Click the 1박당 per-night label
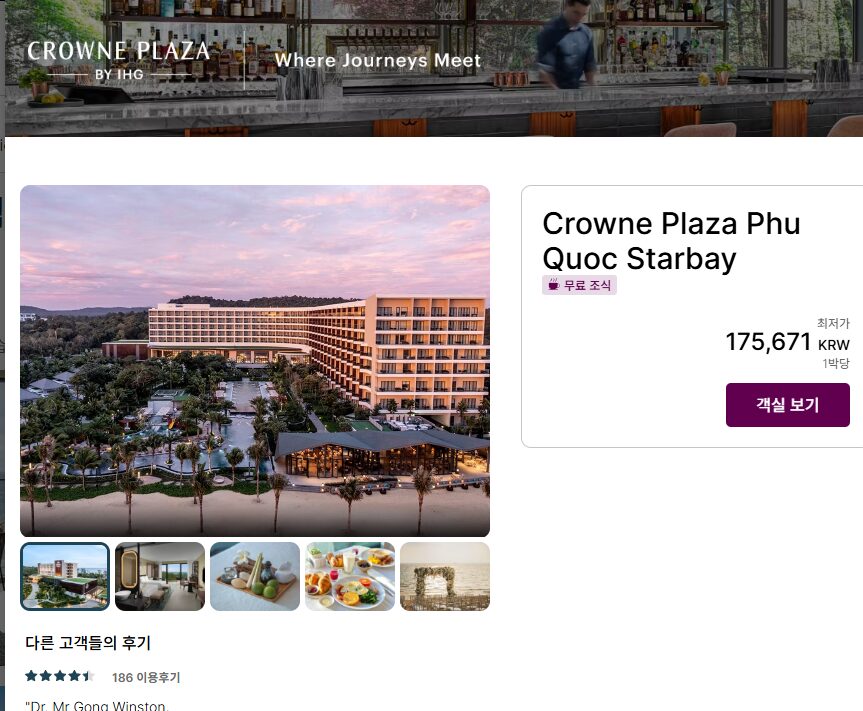Image resolution: width=863 pixels, height=711 pixels. [836, 363]
